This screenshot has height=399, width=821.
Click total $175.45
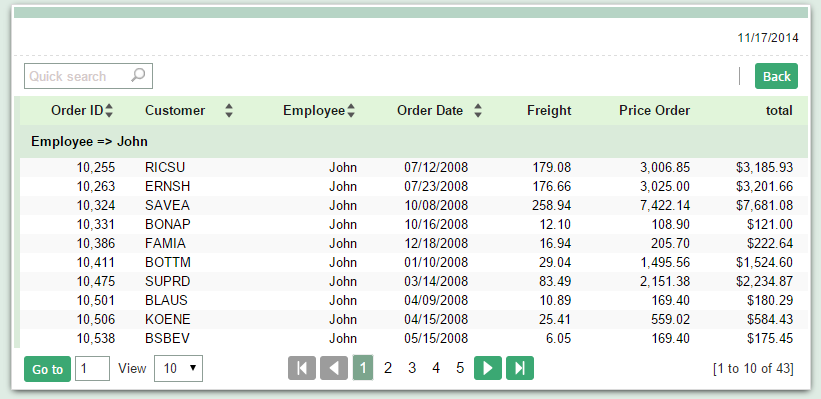click(x=770, y=338)
